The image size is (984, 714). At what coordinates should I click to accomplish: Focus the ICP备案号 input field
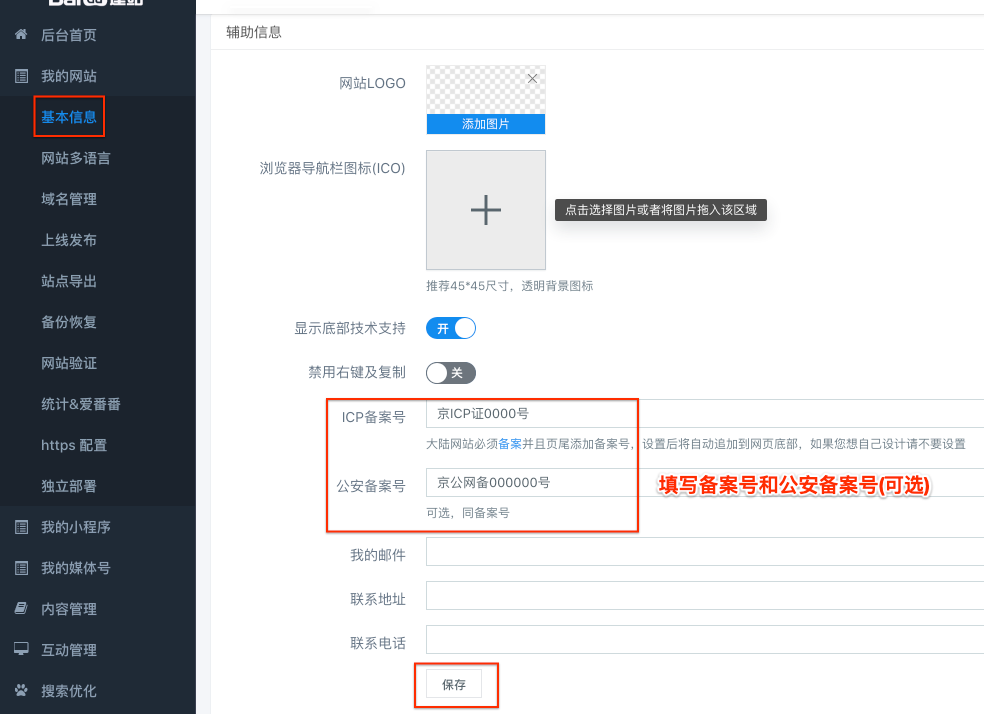[705, 413]
